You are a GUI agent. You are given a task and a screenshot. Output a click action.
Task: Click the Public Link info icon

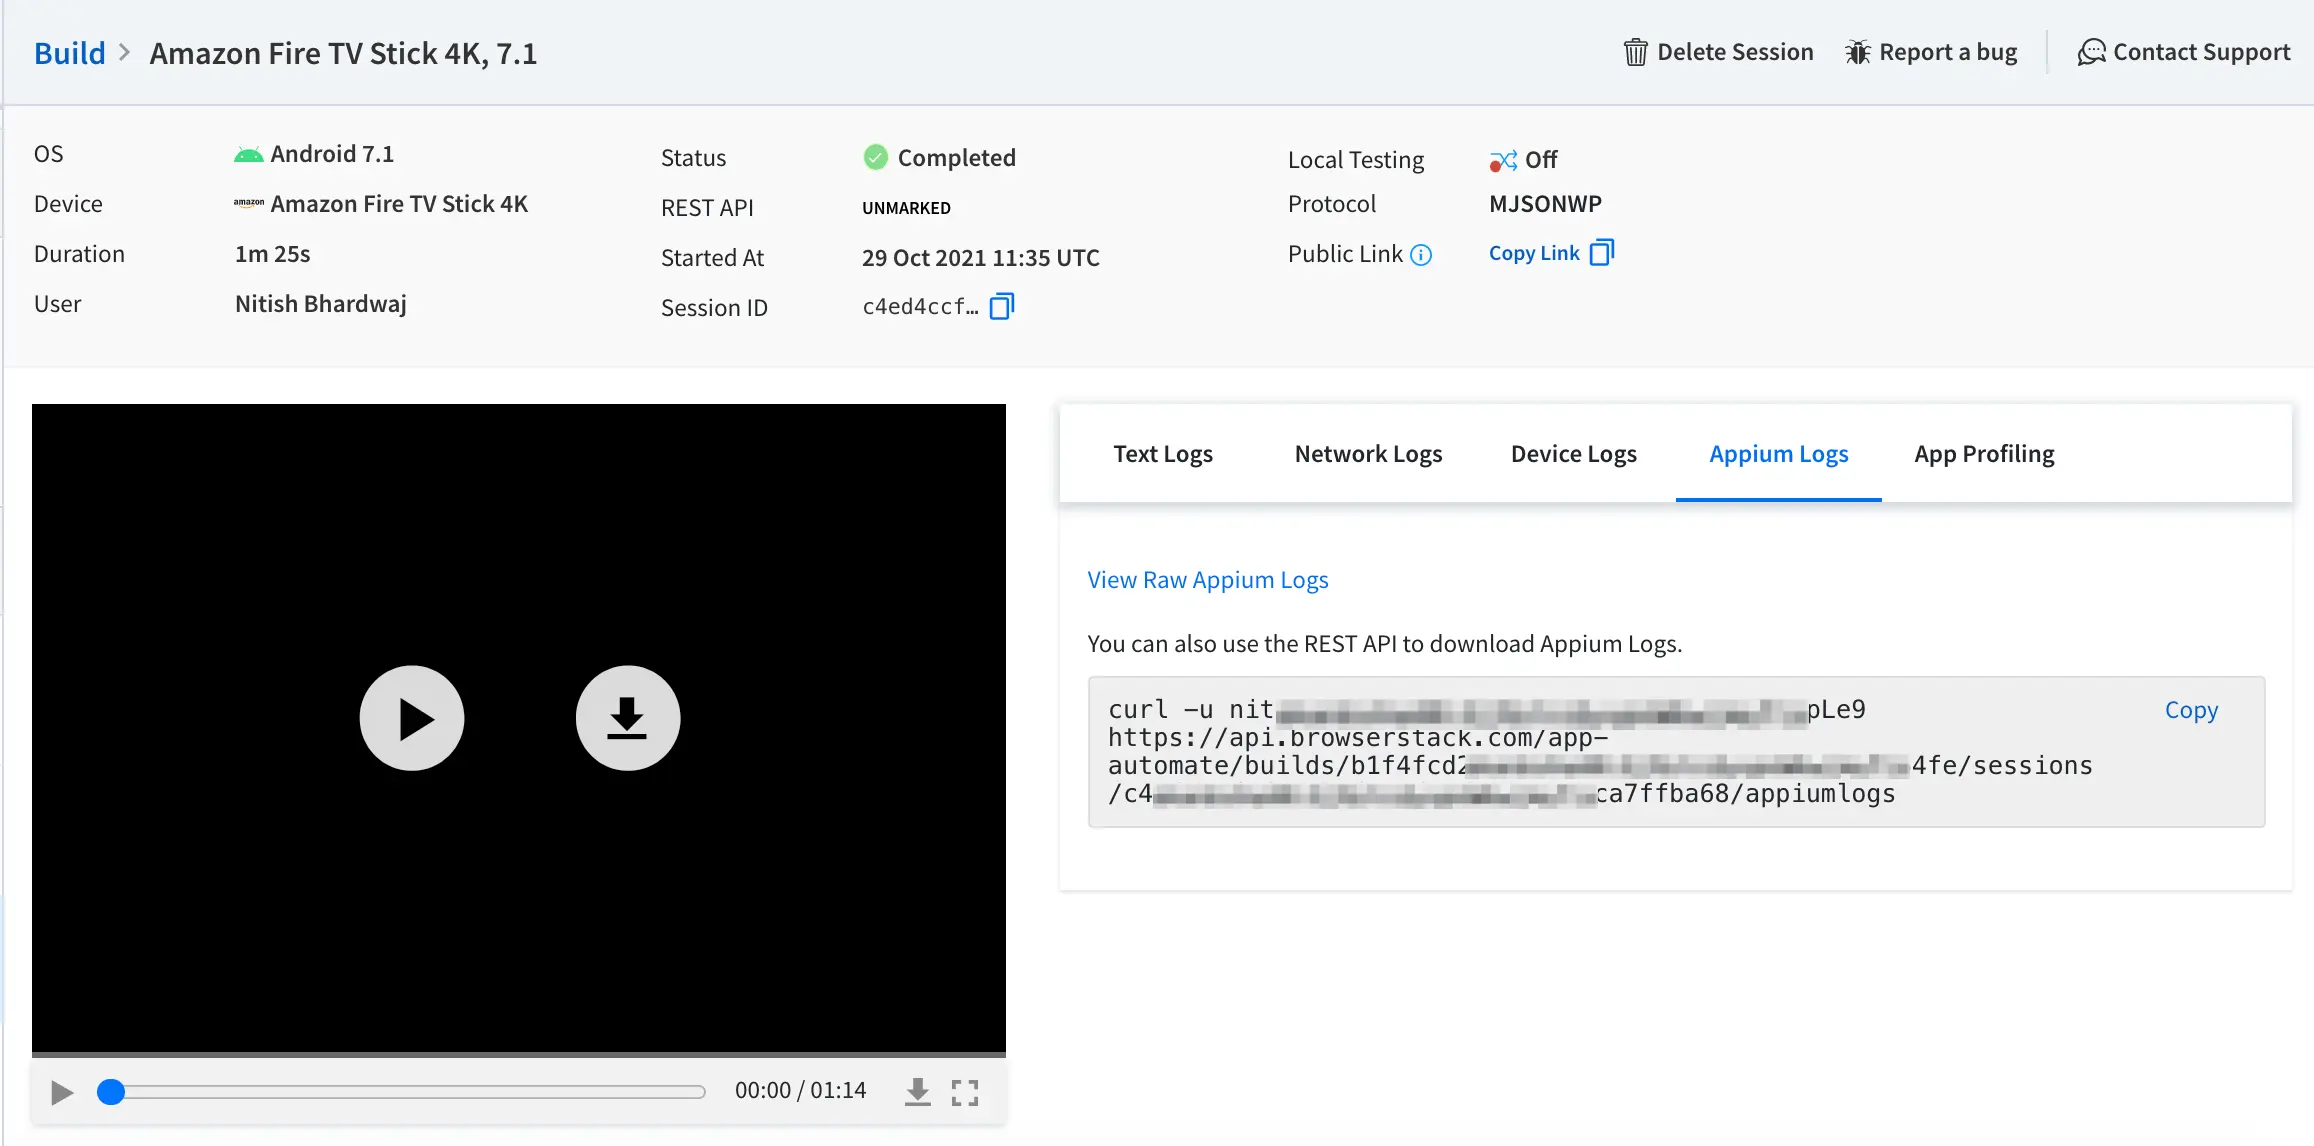pyautogui.click(x=1421, y=255)
